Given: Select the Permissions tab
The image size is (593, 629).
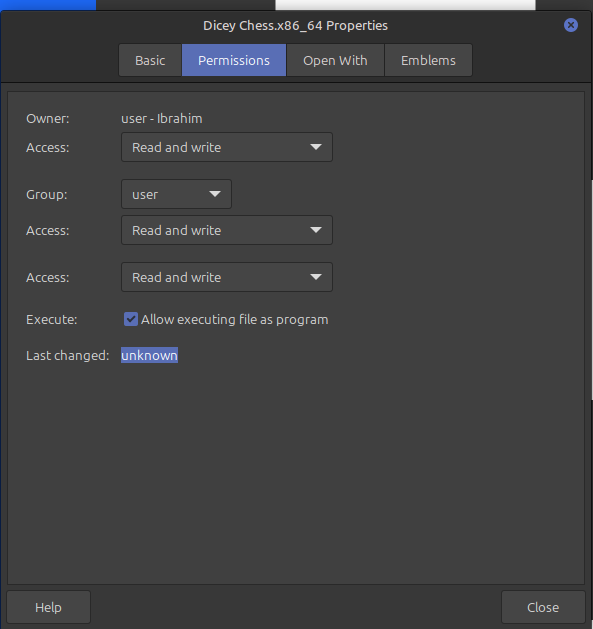Looking at the screenshot, I should pyautogui.click(x=234, y=60).
